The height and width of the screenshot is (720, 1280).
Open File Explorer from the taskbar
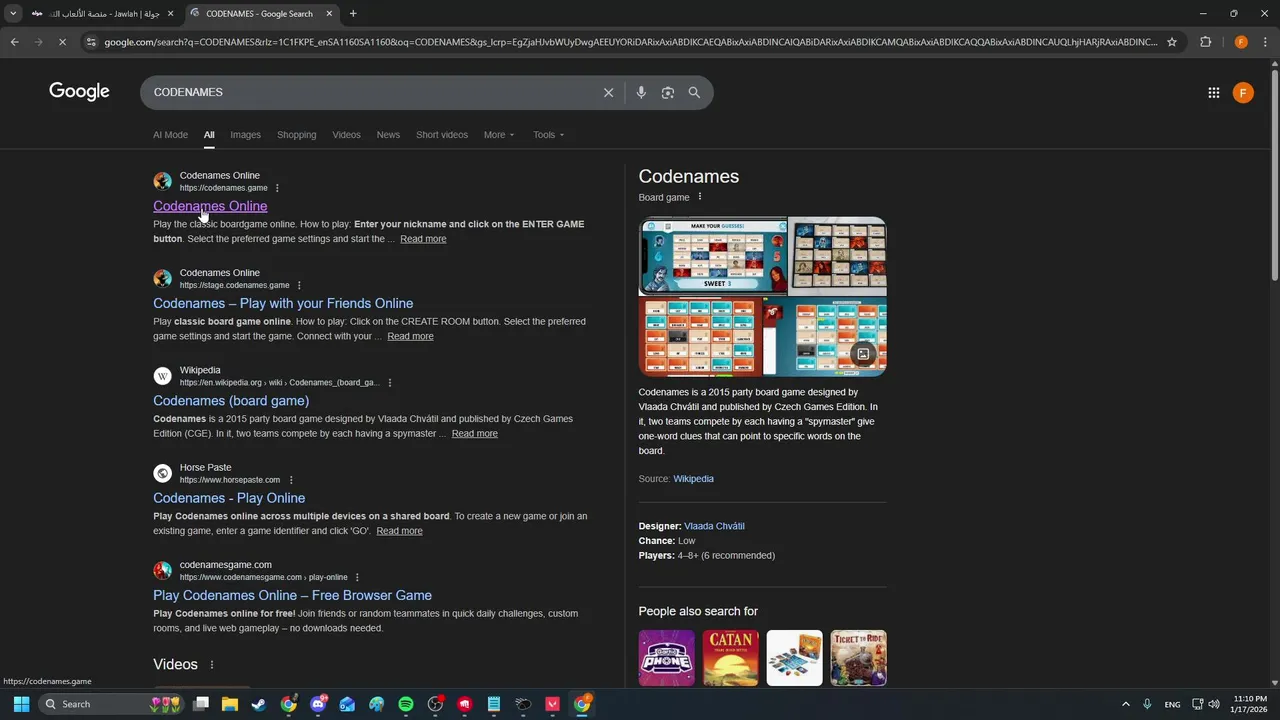tap(230, 704)
